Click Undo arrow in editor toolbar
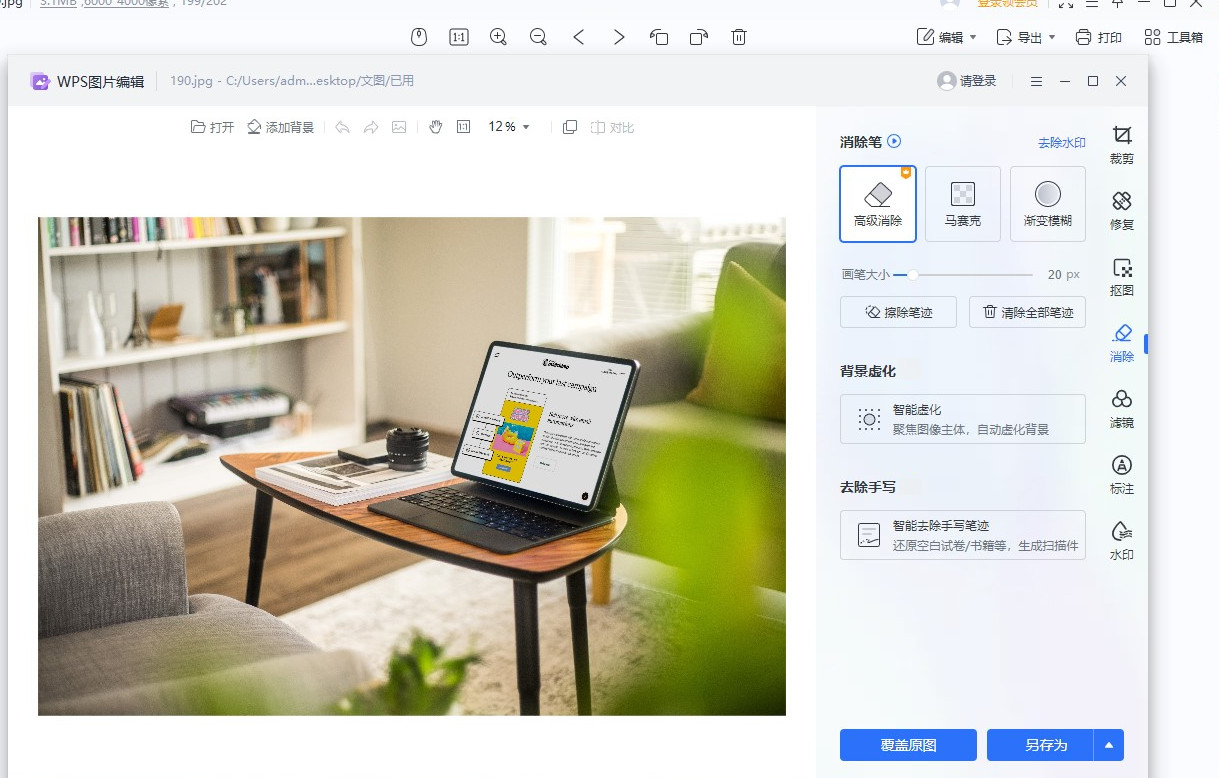Screen dimensions: 1219x778 point(343,127)
